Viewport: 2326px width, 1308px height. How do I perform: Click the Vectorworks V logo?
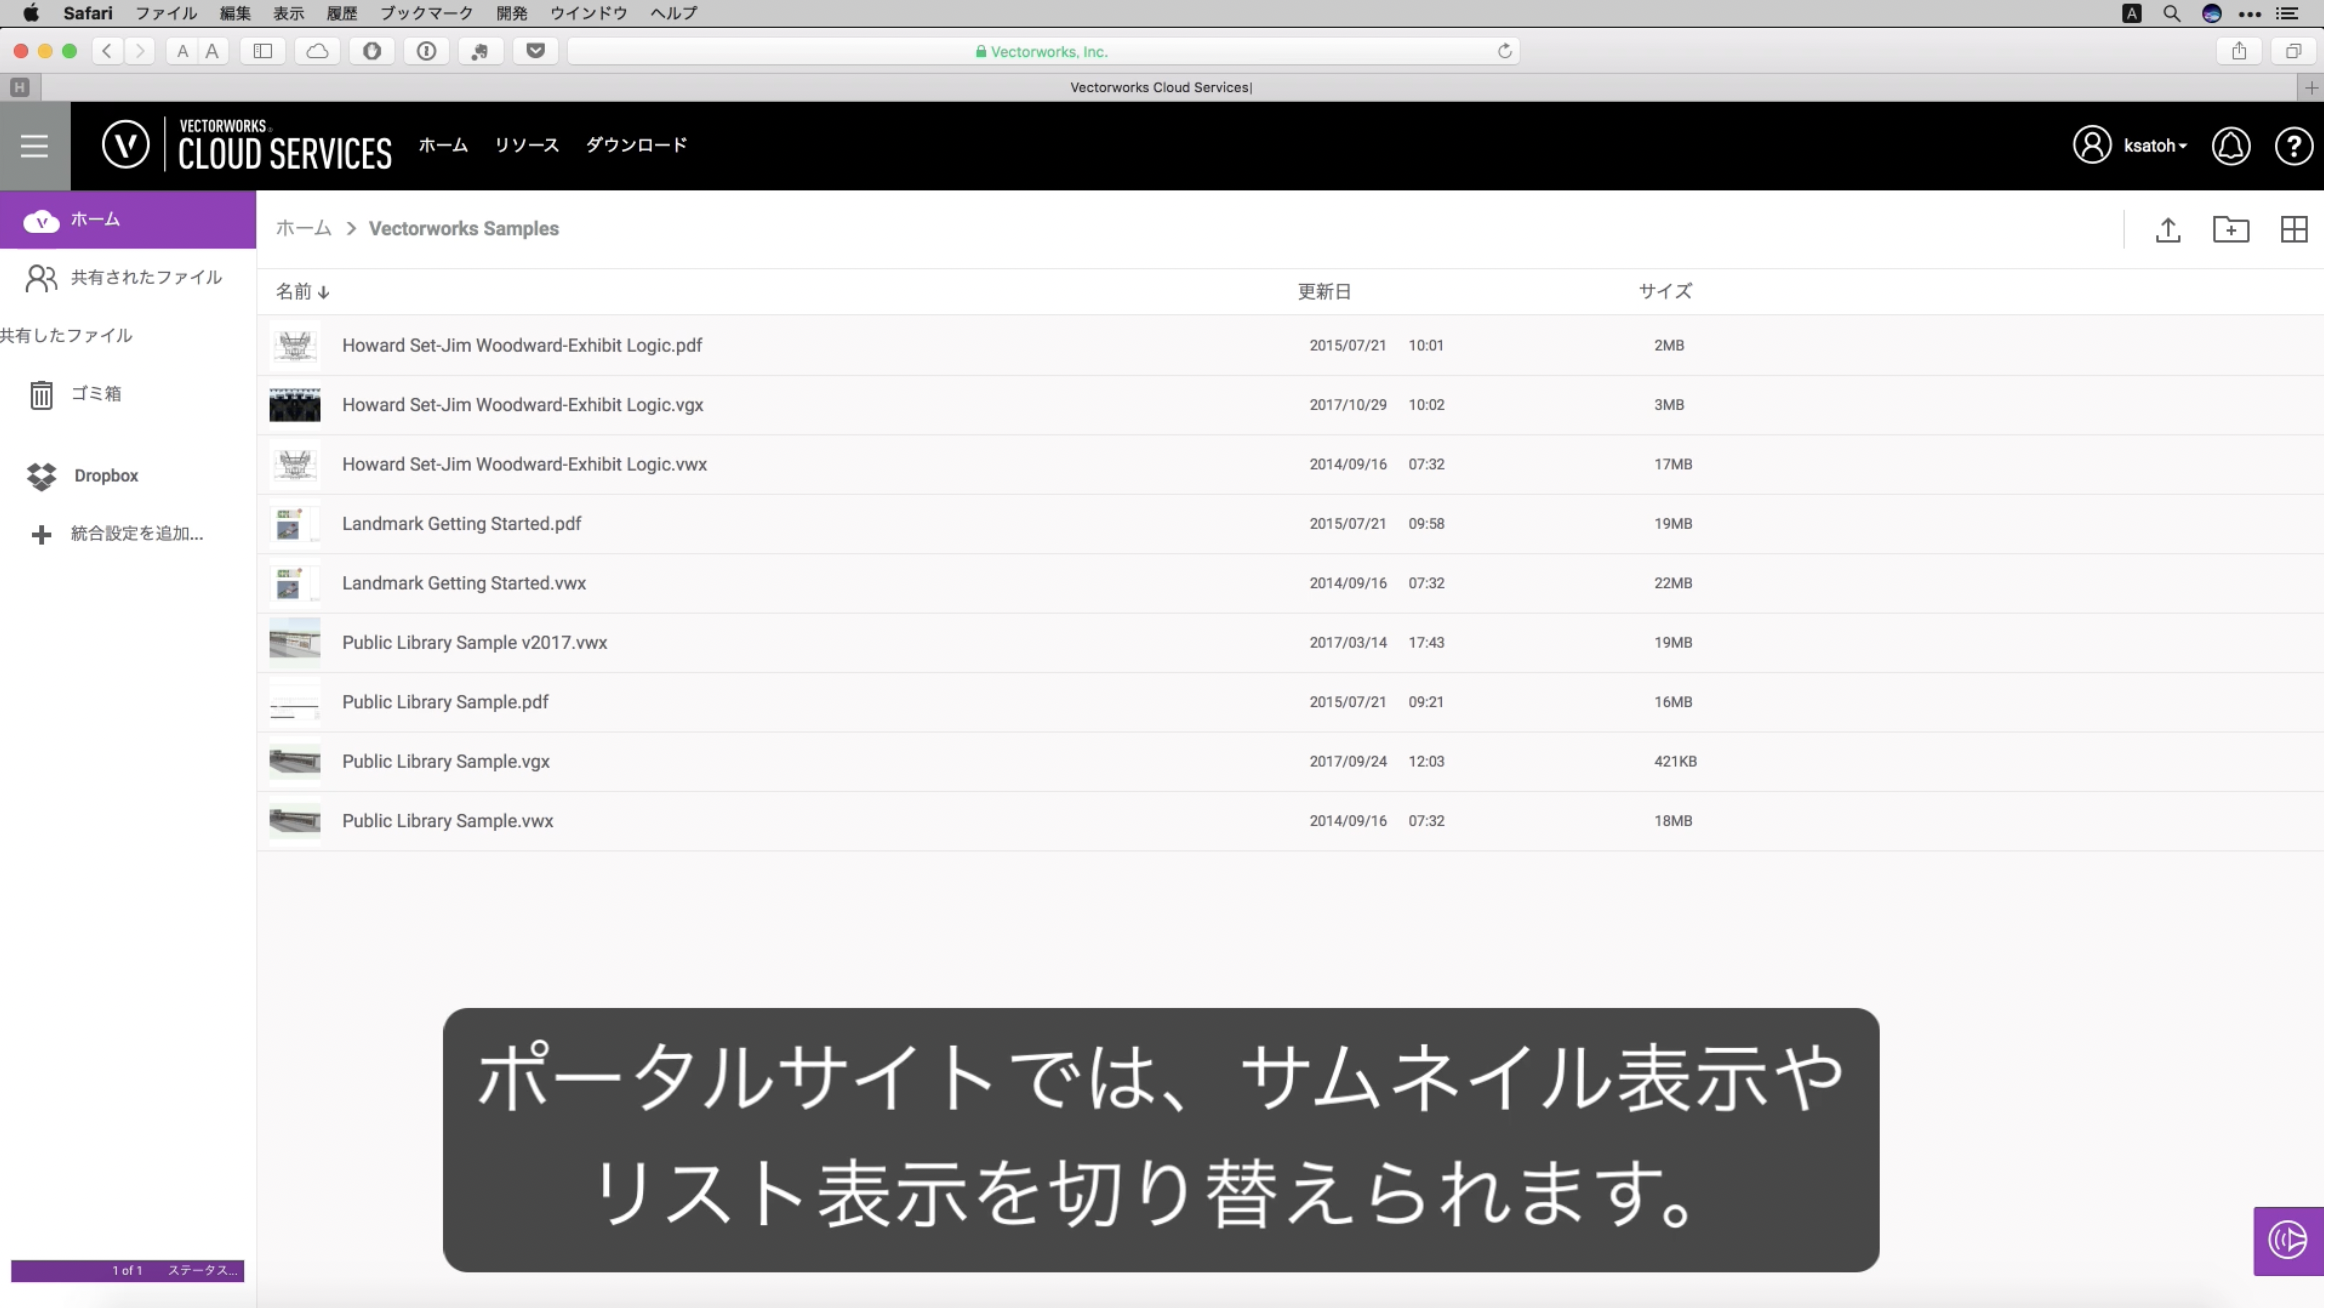click(126, 145)
